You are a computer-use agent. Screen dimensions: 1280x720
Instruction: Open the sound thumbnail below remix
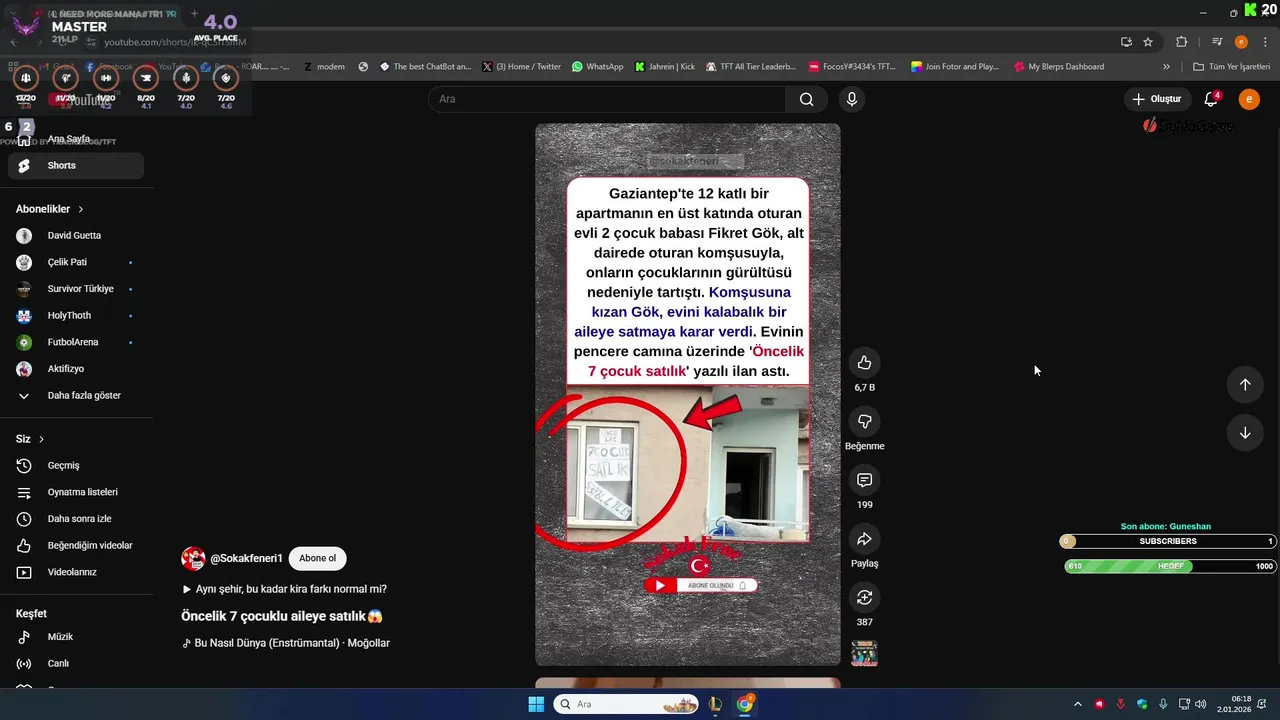tap(864, 654)
